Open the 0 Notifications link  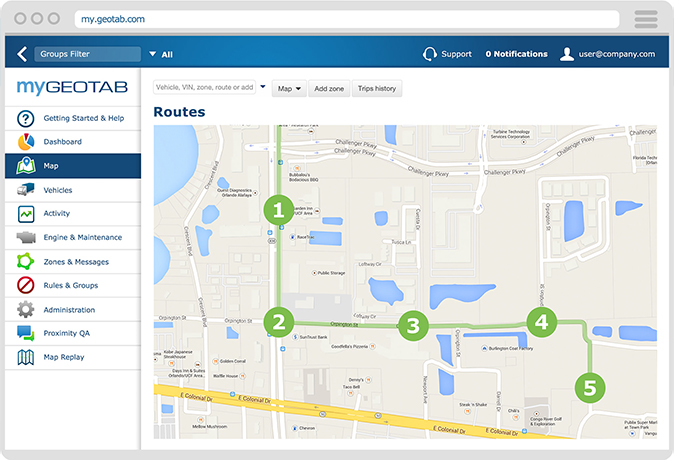516,54
